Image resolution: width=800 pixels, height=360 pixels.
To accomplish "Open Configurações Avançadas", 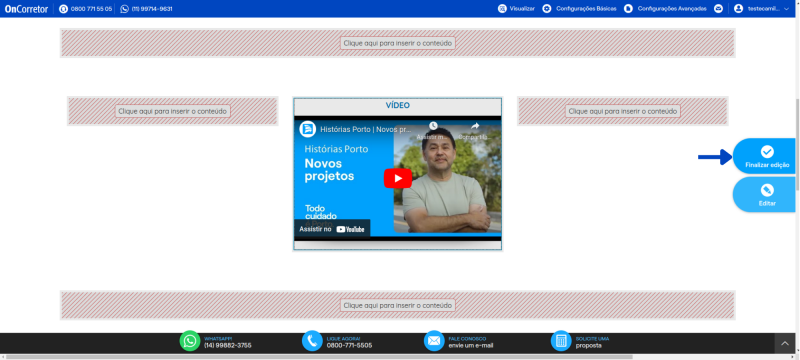I will tap(672, 9).
